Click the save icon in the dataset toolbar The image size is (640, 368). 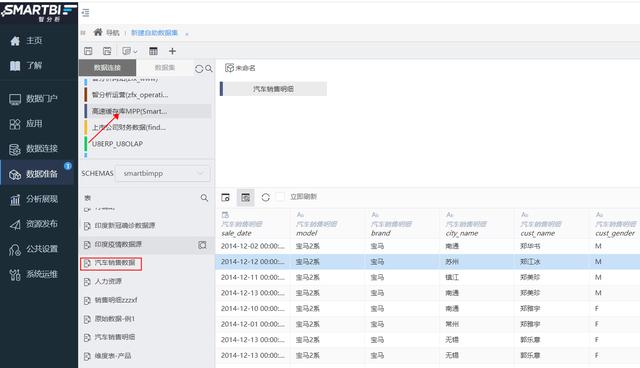coord(88,51)
